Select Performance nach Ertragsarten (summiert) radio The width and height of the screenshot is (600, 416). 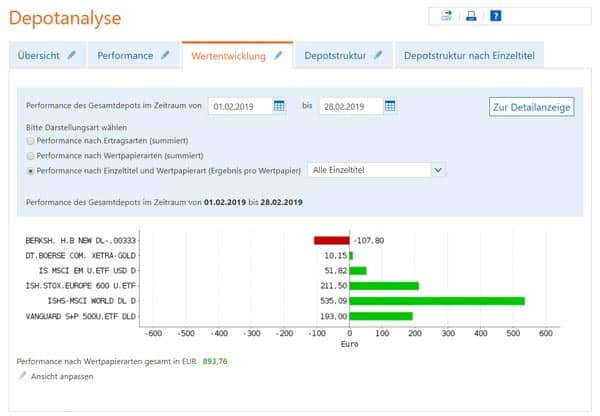coord(30,141)
